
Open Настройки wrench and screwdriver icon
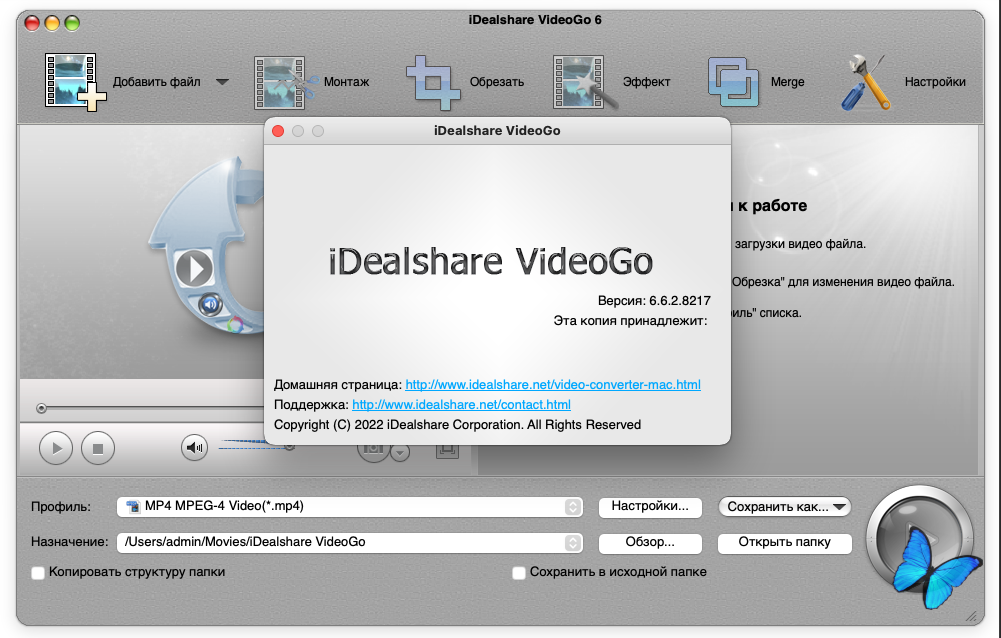[x=865, y=82]
